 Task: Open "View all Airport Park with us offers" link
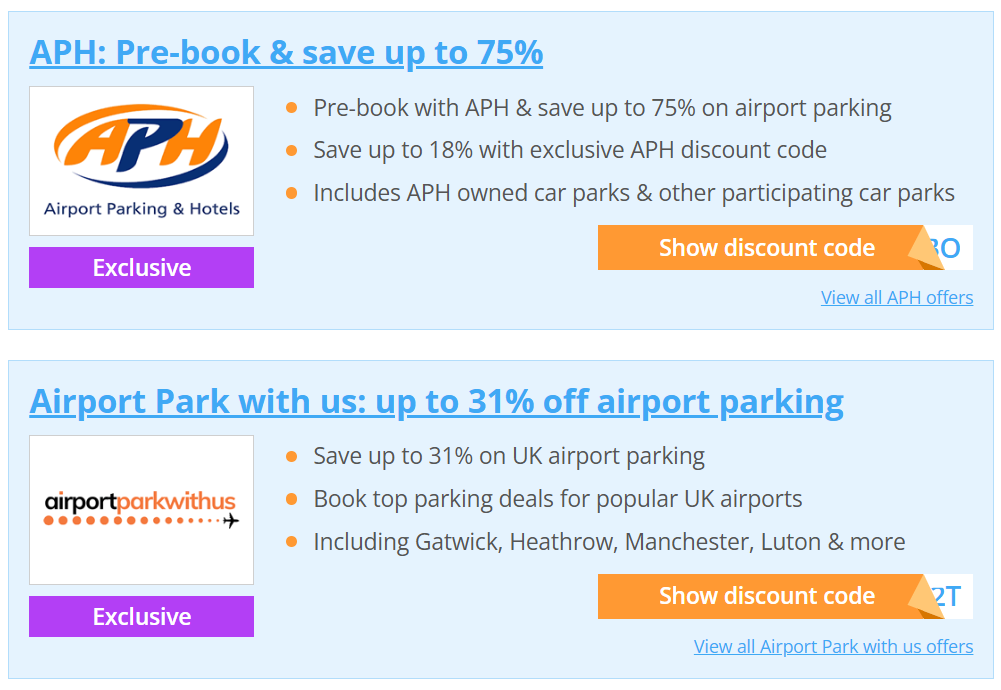coord(833,646)
